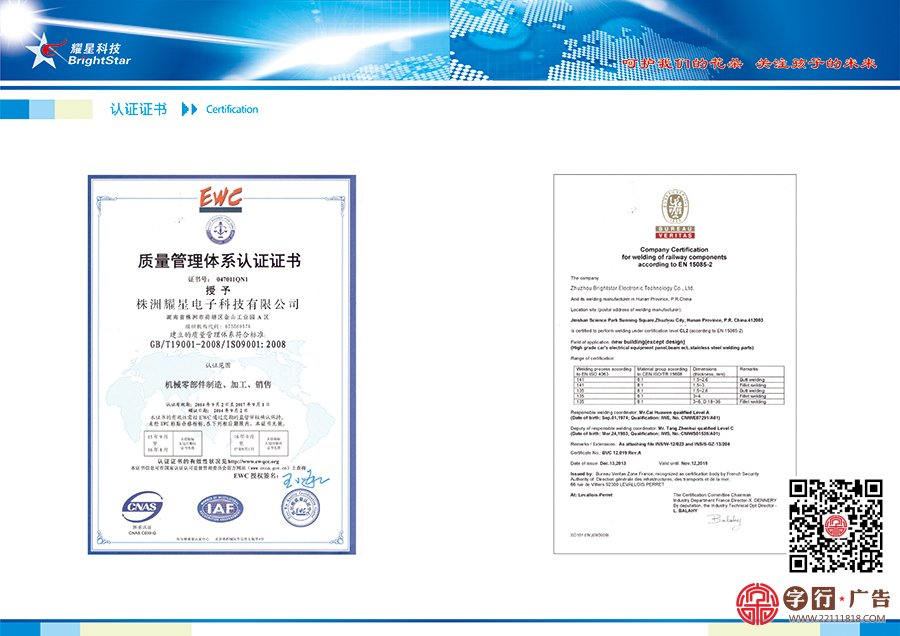Open the Bureau Veritas welding certificate image
The image size is (900, 636).
coord(674,364)
